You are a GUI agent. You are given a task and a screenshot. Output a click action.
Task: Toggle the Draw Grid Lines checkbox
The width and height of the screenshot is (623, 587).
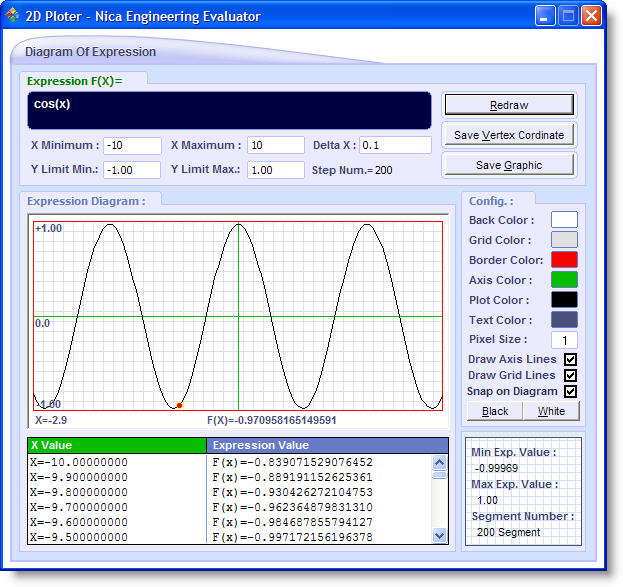[571, 375]
